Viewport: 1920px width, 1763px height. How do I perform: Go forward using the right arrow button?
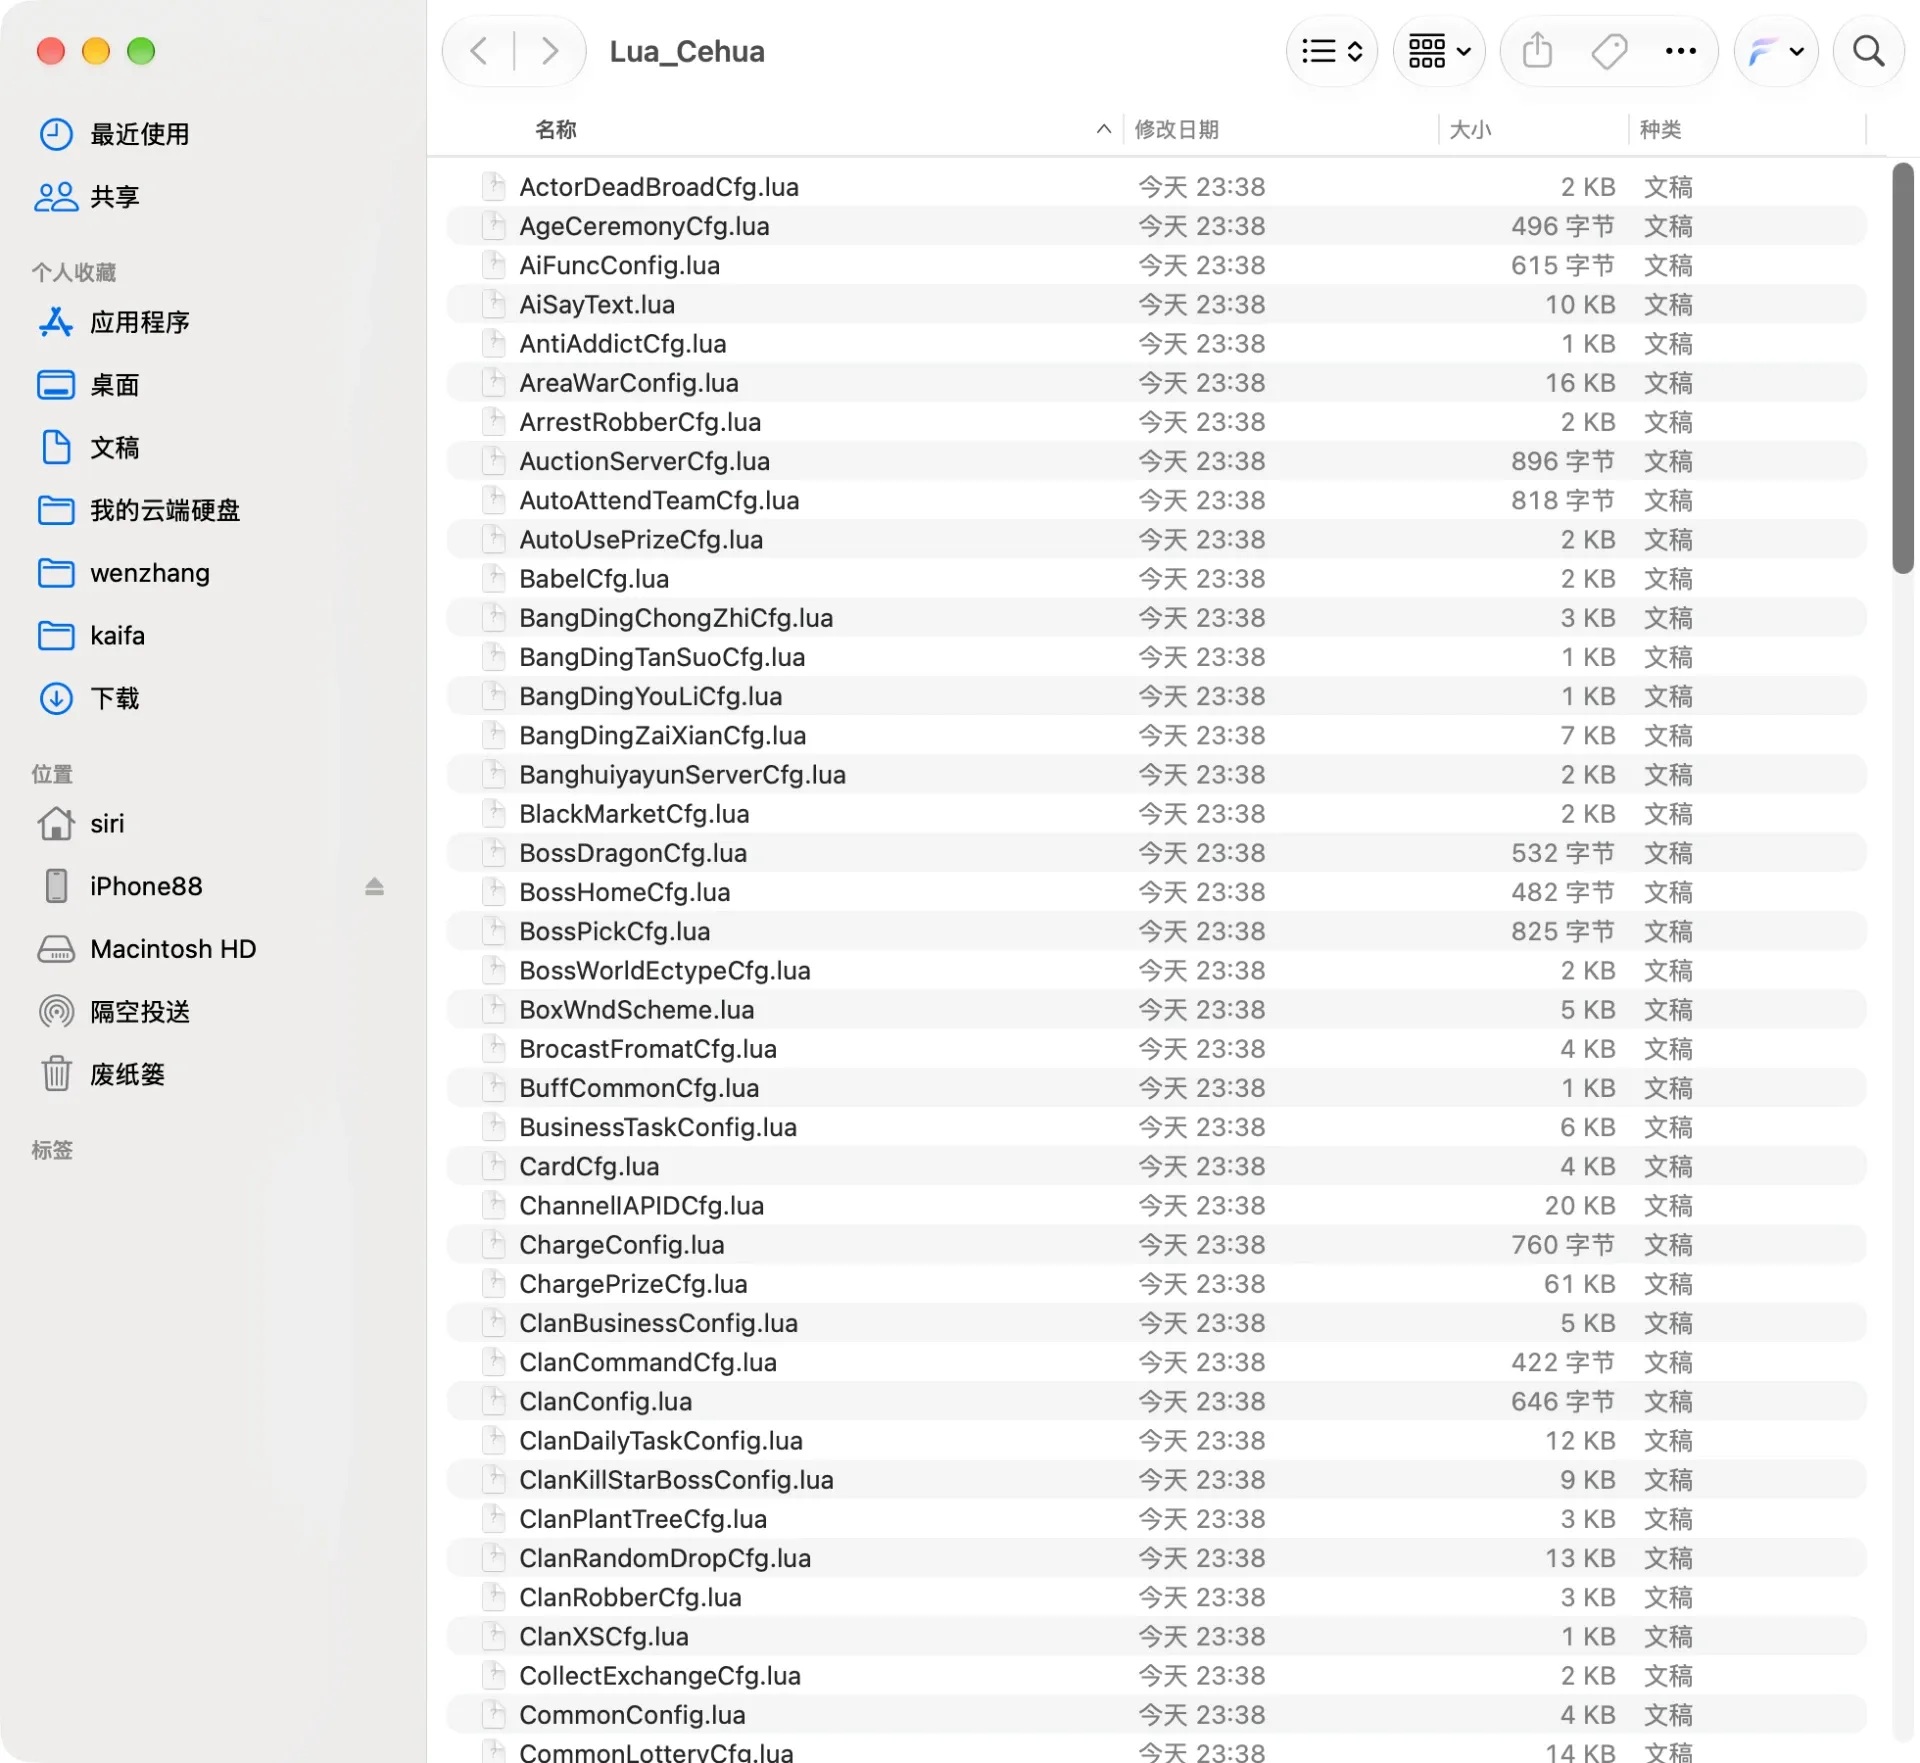(549, 51)
